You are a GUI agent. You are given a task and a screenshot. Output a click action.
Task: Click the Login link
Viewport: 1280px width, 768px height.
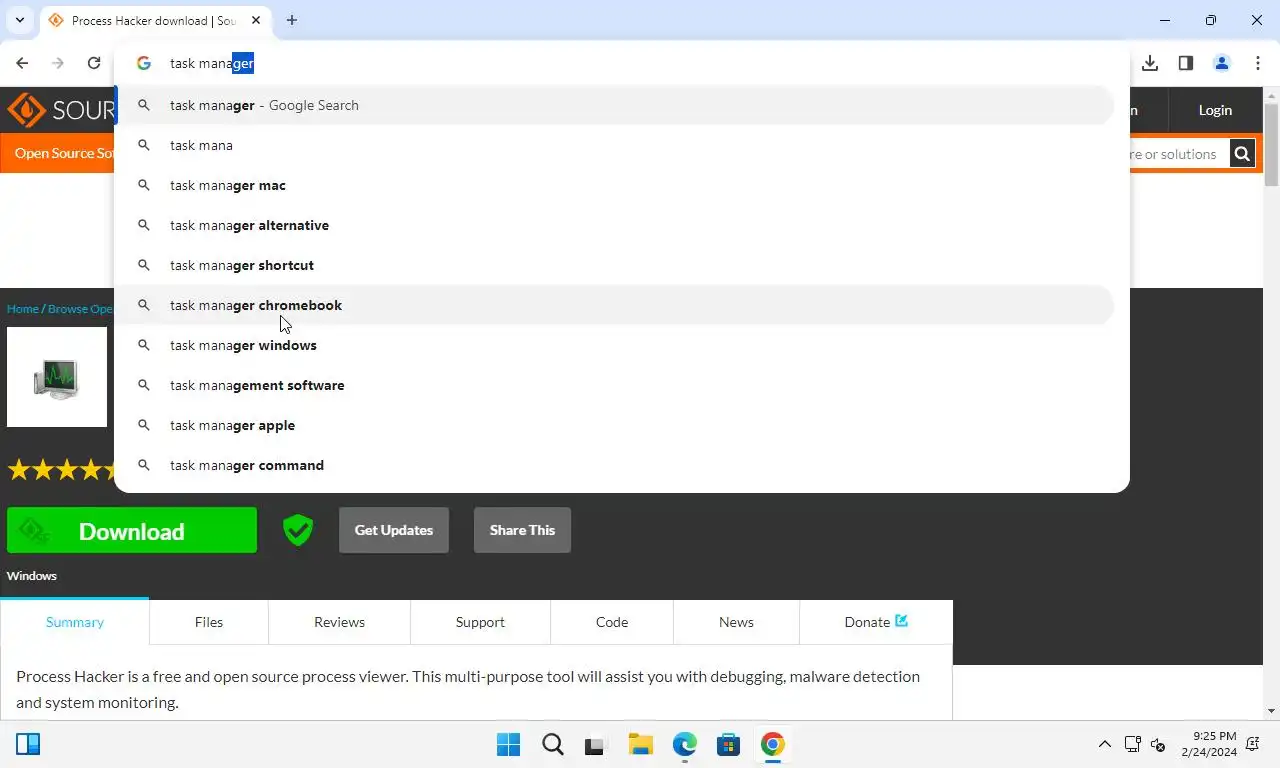[x=1215, y=110]
